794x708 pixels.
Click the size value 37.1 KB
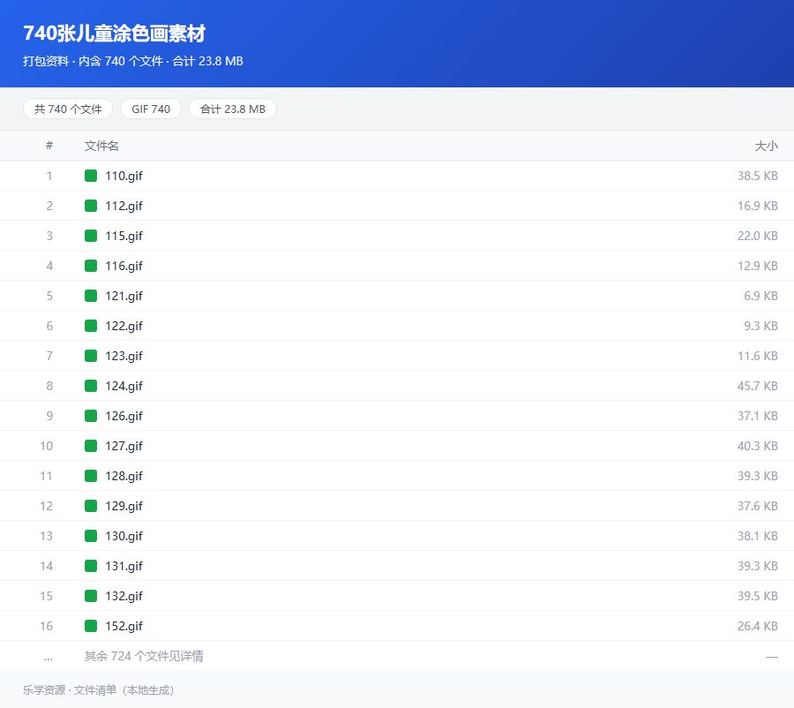click(x=758, y=416)
